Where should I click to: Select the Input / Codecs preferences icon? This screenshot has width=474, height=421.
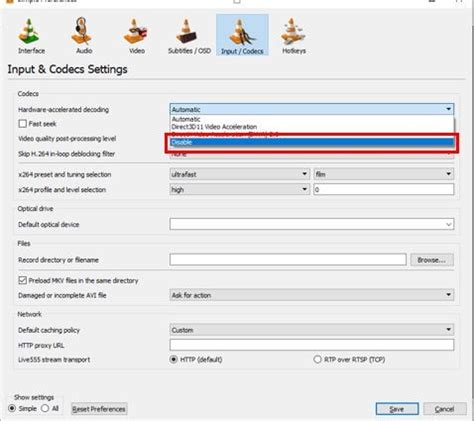[x=242, y=35]
